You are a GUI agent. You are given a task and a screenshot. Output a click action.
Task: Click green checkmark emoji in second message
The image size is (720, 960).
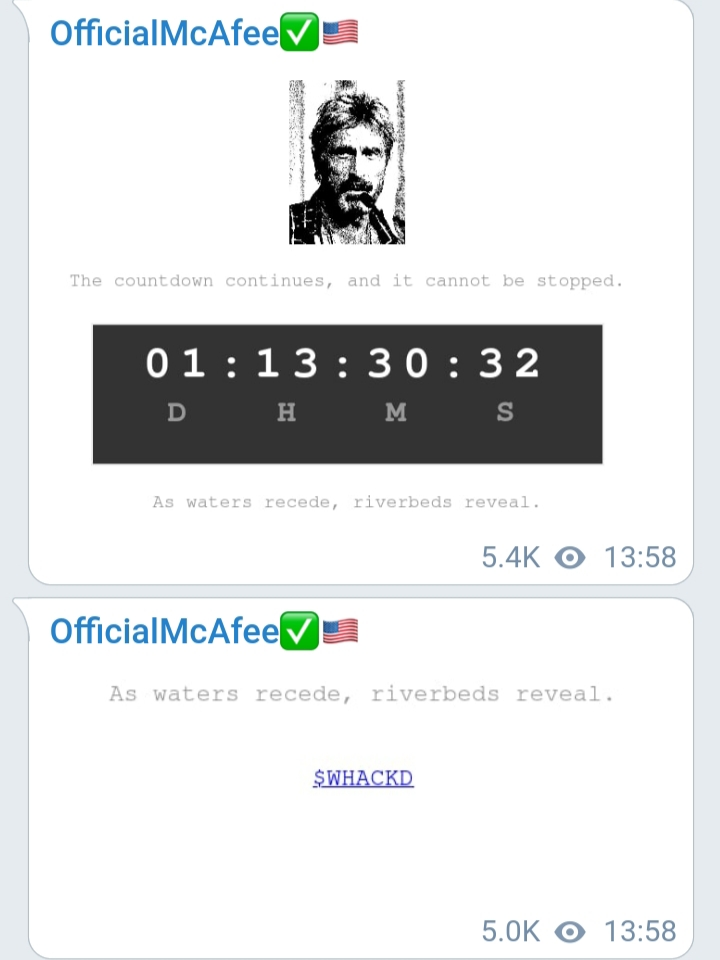coord(299,631)
